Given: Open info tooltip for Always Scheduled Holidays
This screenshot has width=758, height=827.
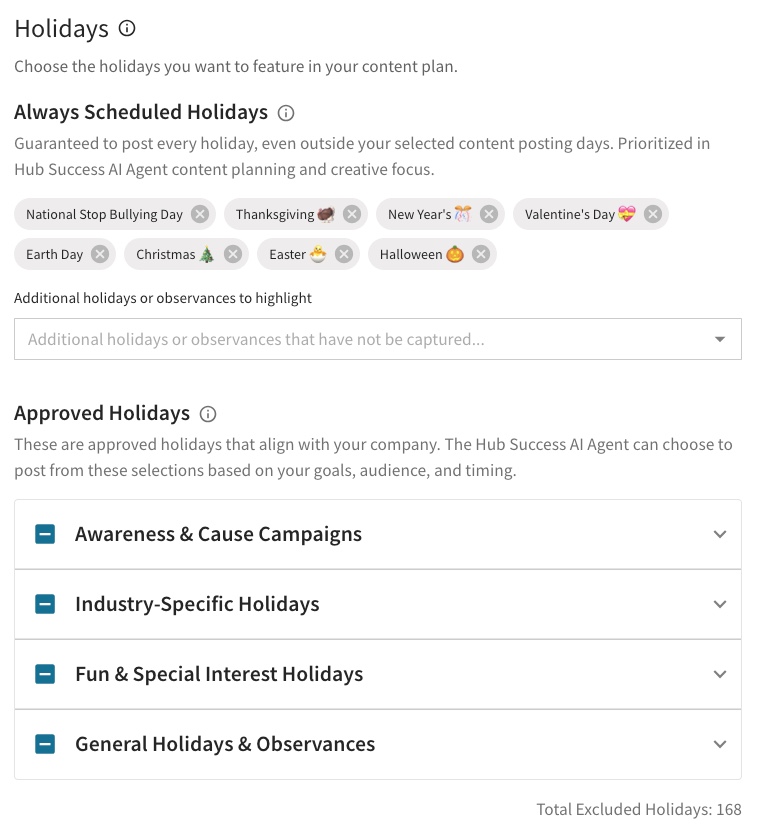Looking at the screenshot, I should [x=285, y=113].
